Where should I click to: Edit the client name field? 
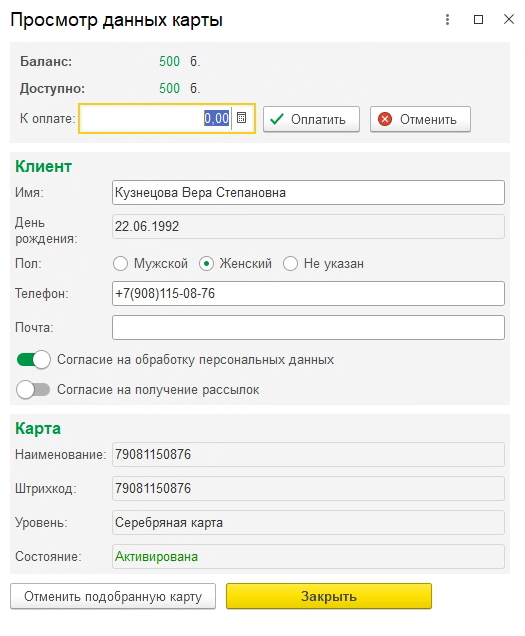coord(308,193)
